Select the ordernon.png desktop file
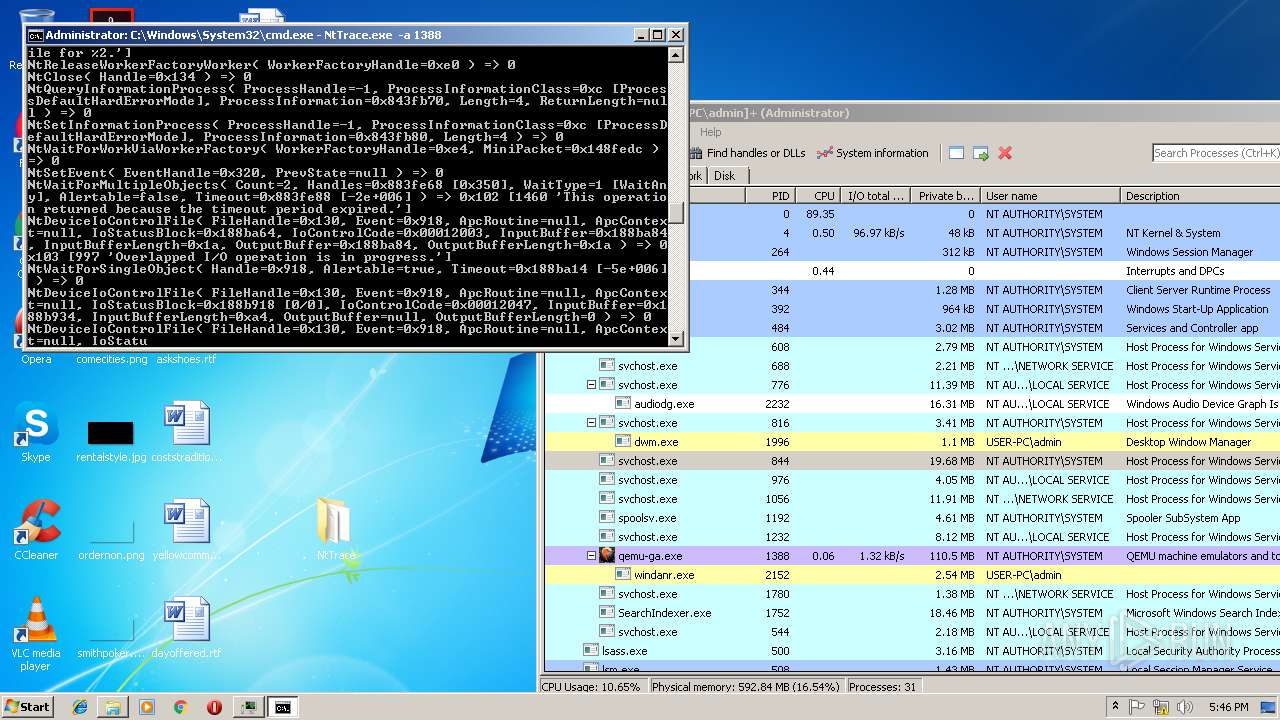 coord(111,537)
